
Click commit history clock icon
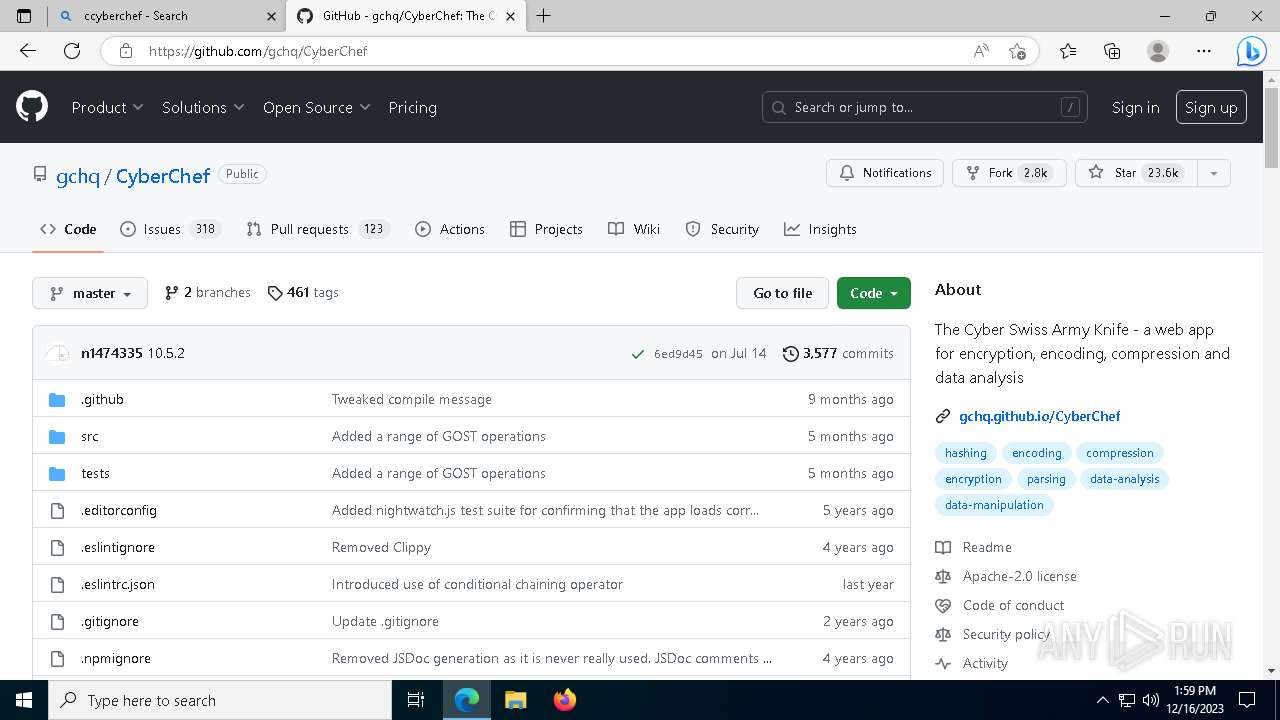(x=790, y=353)
